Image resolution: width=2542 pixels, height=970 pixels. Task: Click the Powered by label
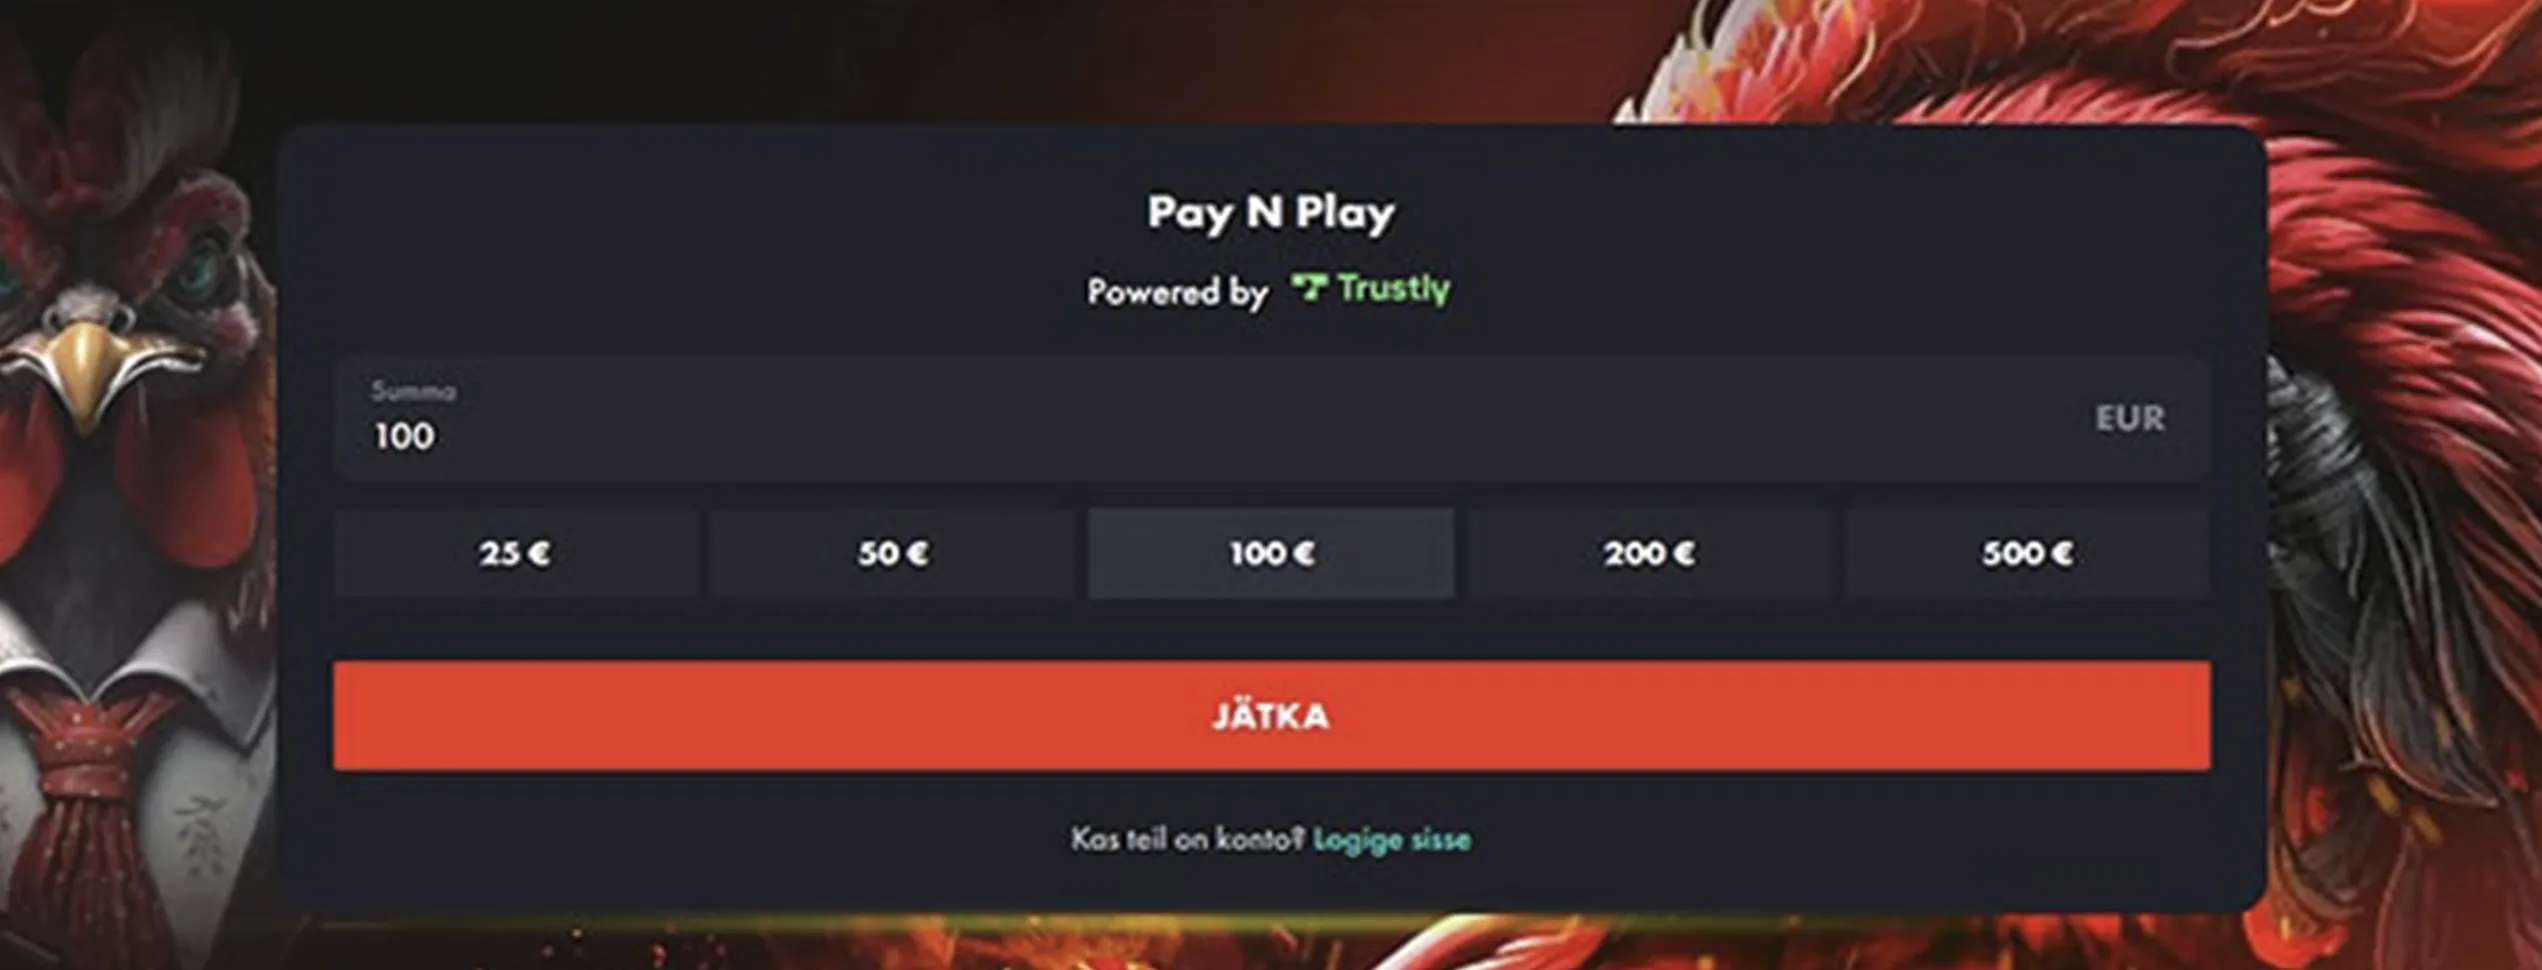tap(1178, 292)
